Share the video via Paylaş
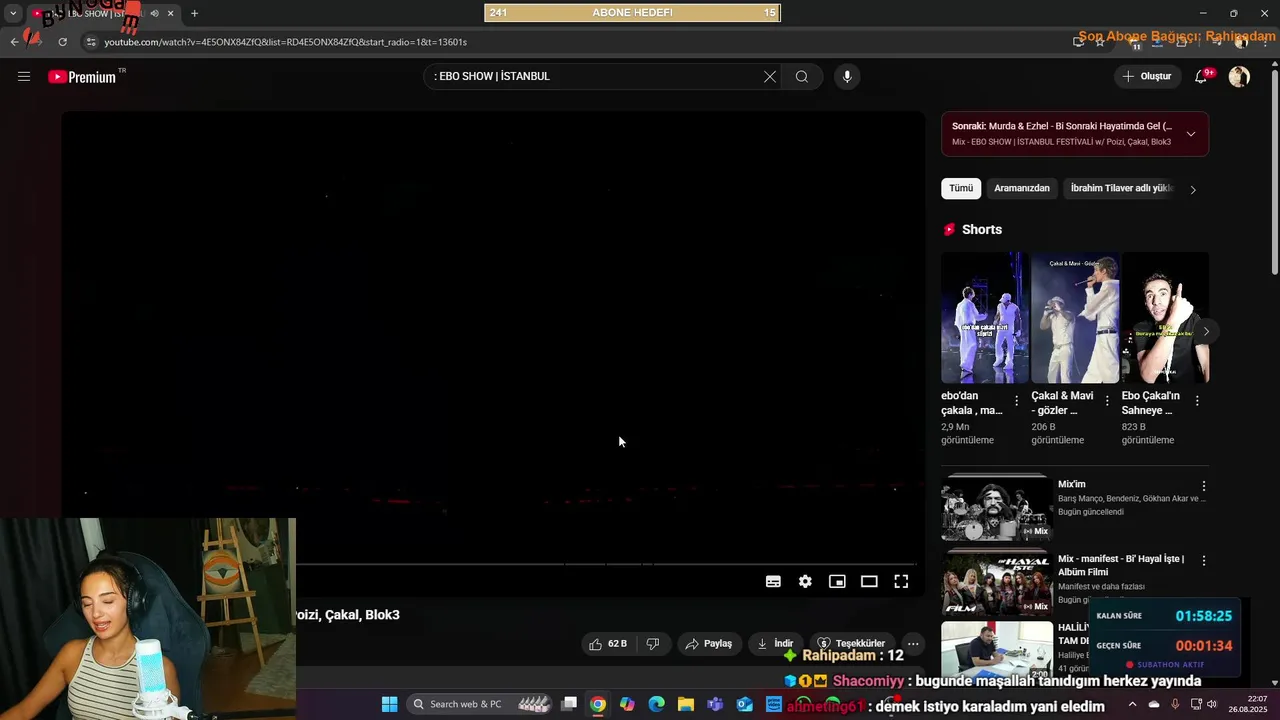The width and height of the screenshot is (1280, 720). pyautogui.click(x=709, y=644)
